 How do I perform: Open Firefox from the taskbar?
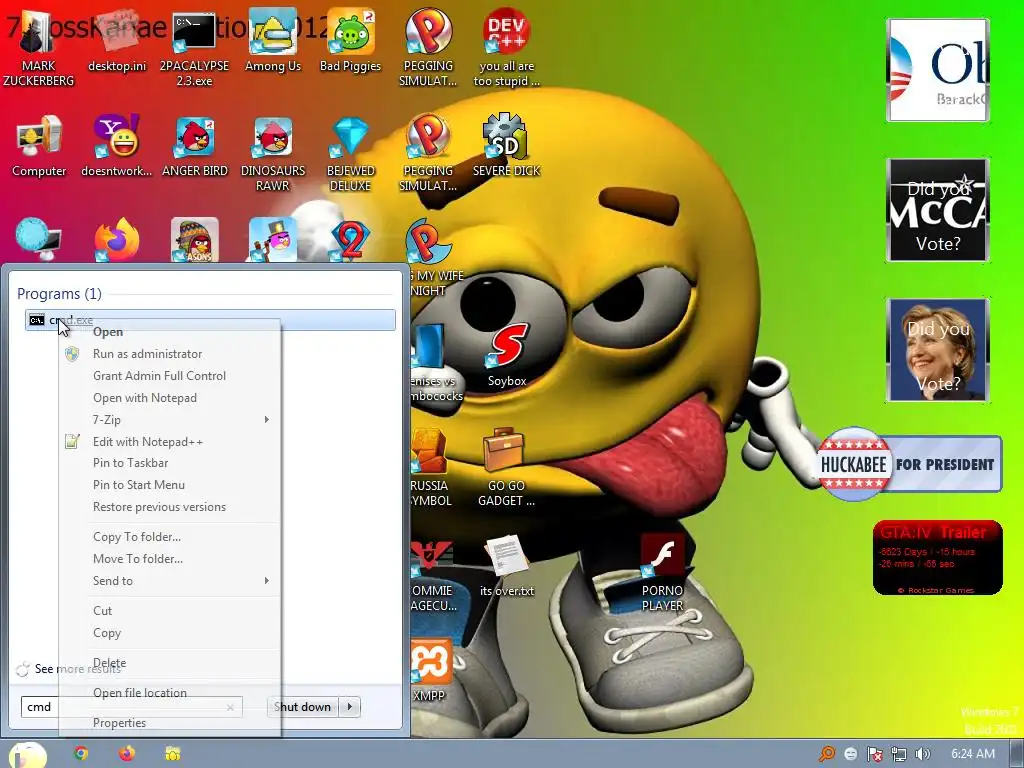point(127,754)
